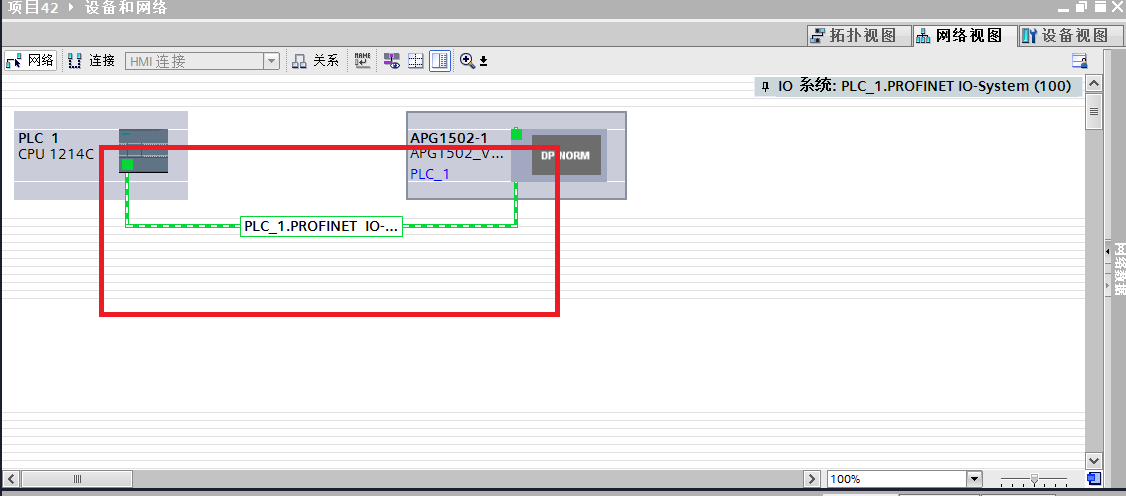Image resolution: width=1126 pixels, height=496 pixels.
Task: Click the Connections (连接) button
Action: [91, 61]
